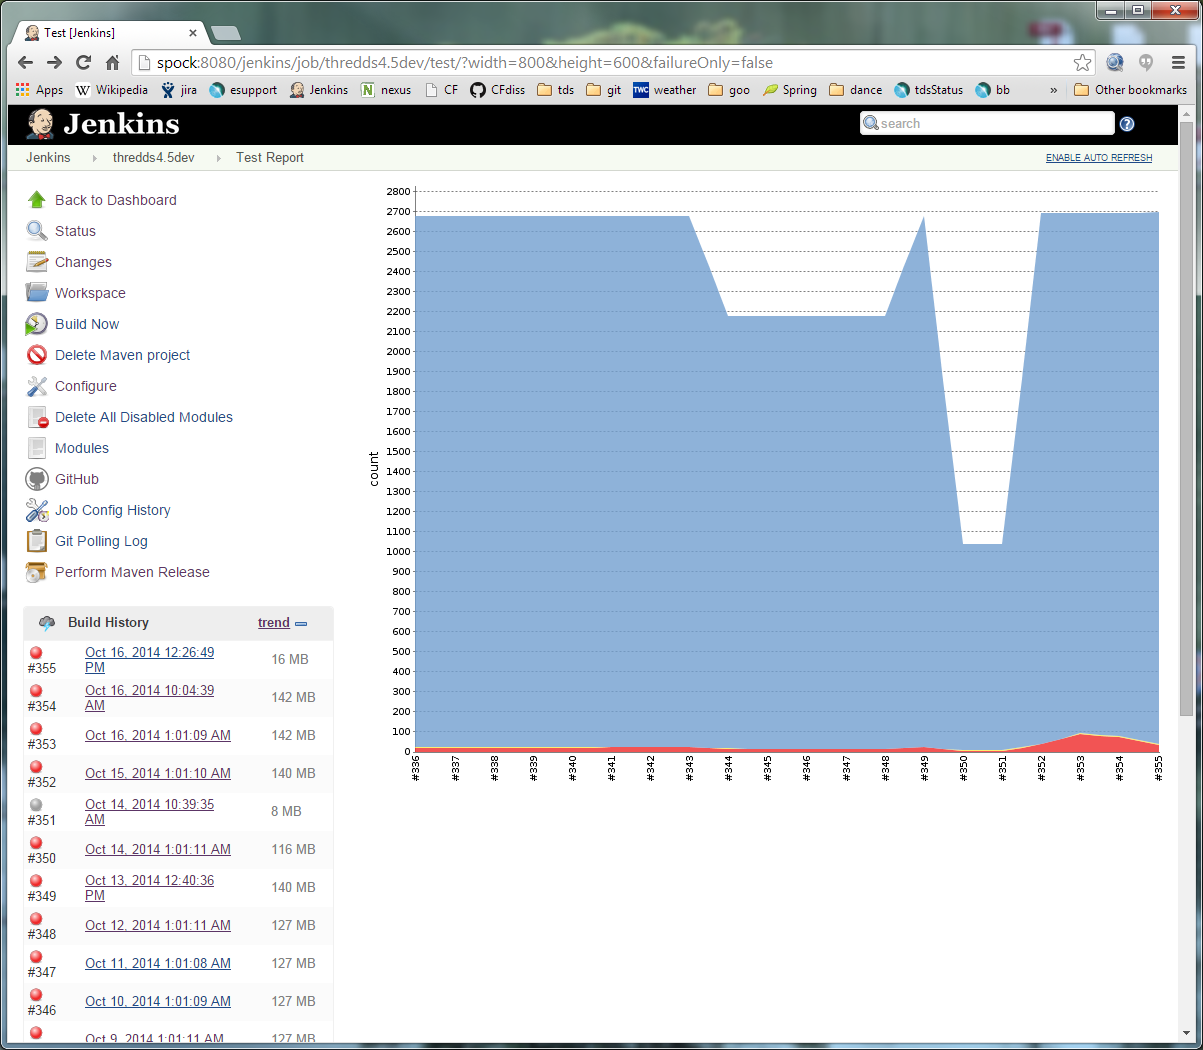Click the Git Polling Log clipboard icon
The width and height of the screenshot is (1203, 1050).
click(x=37, y=541)
